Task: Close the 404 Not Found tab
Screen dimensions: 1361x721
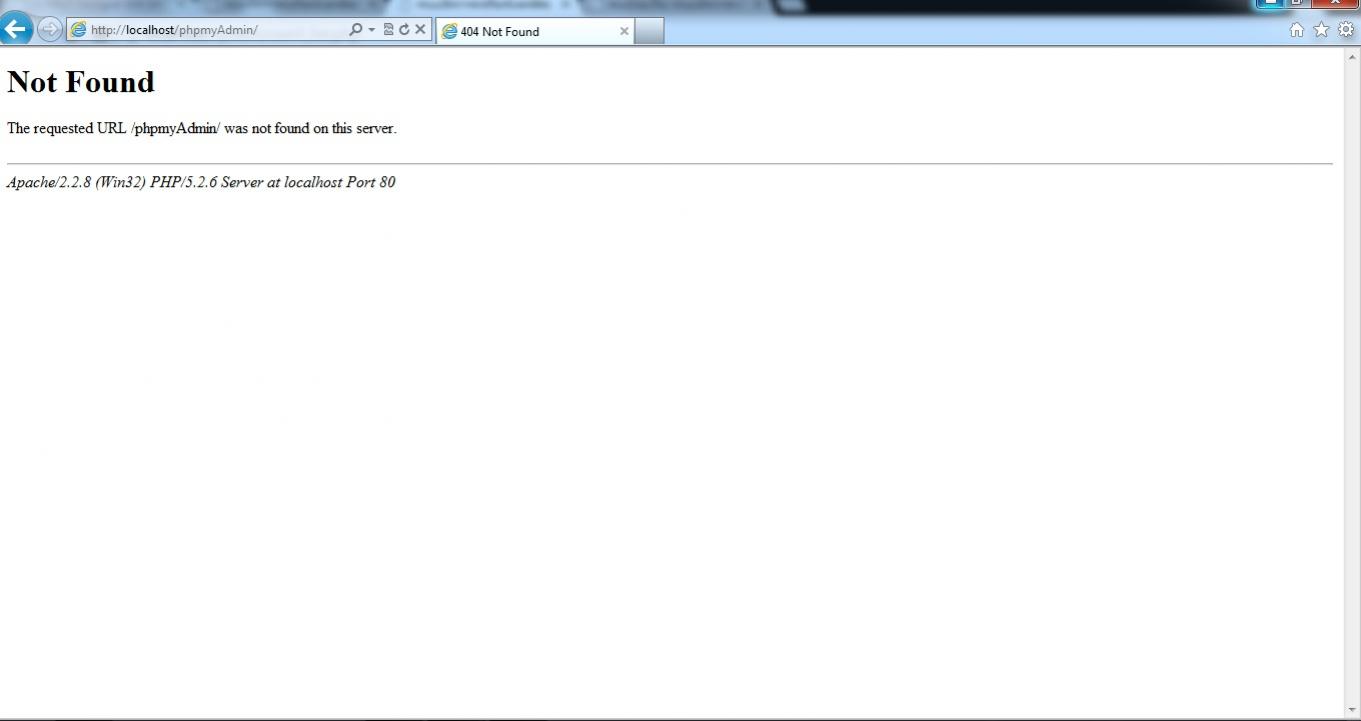Action: (624, 31)
